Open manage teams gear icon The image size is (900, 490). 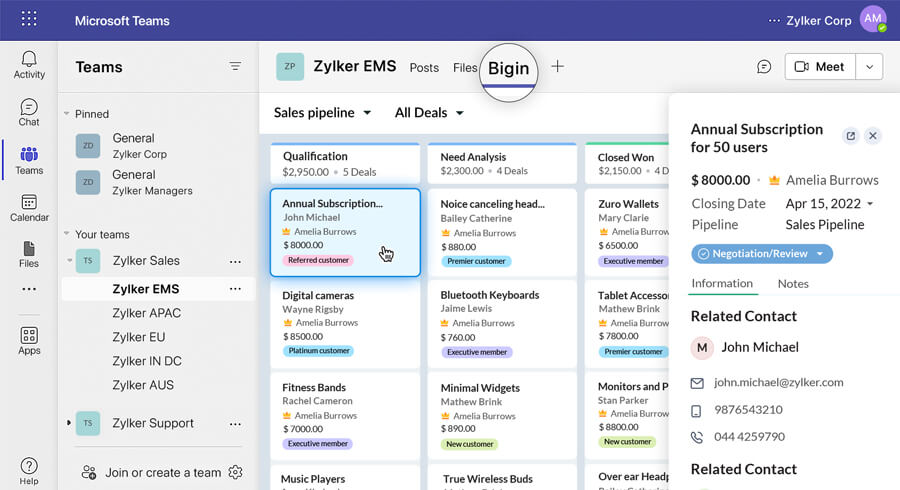click(236, 472)
